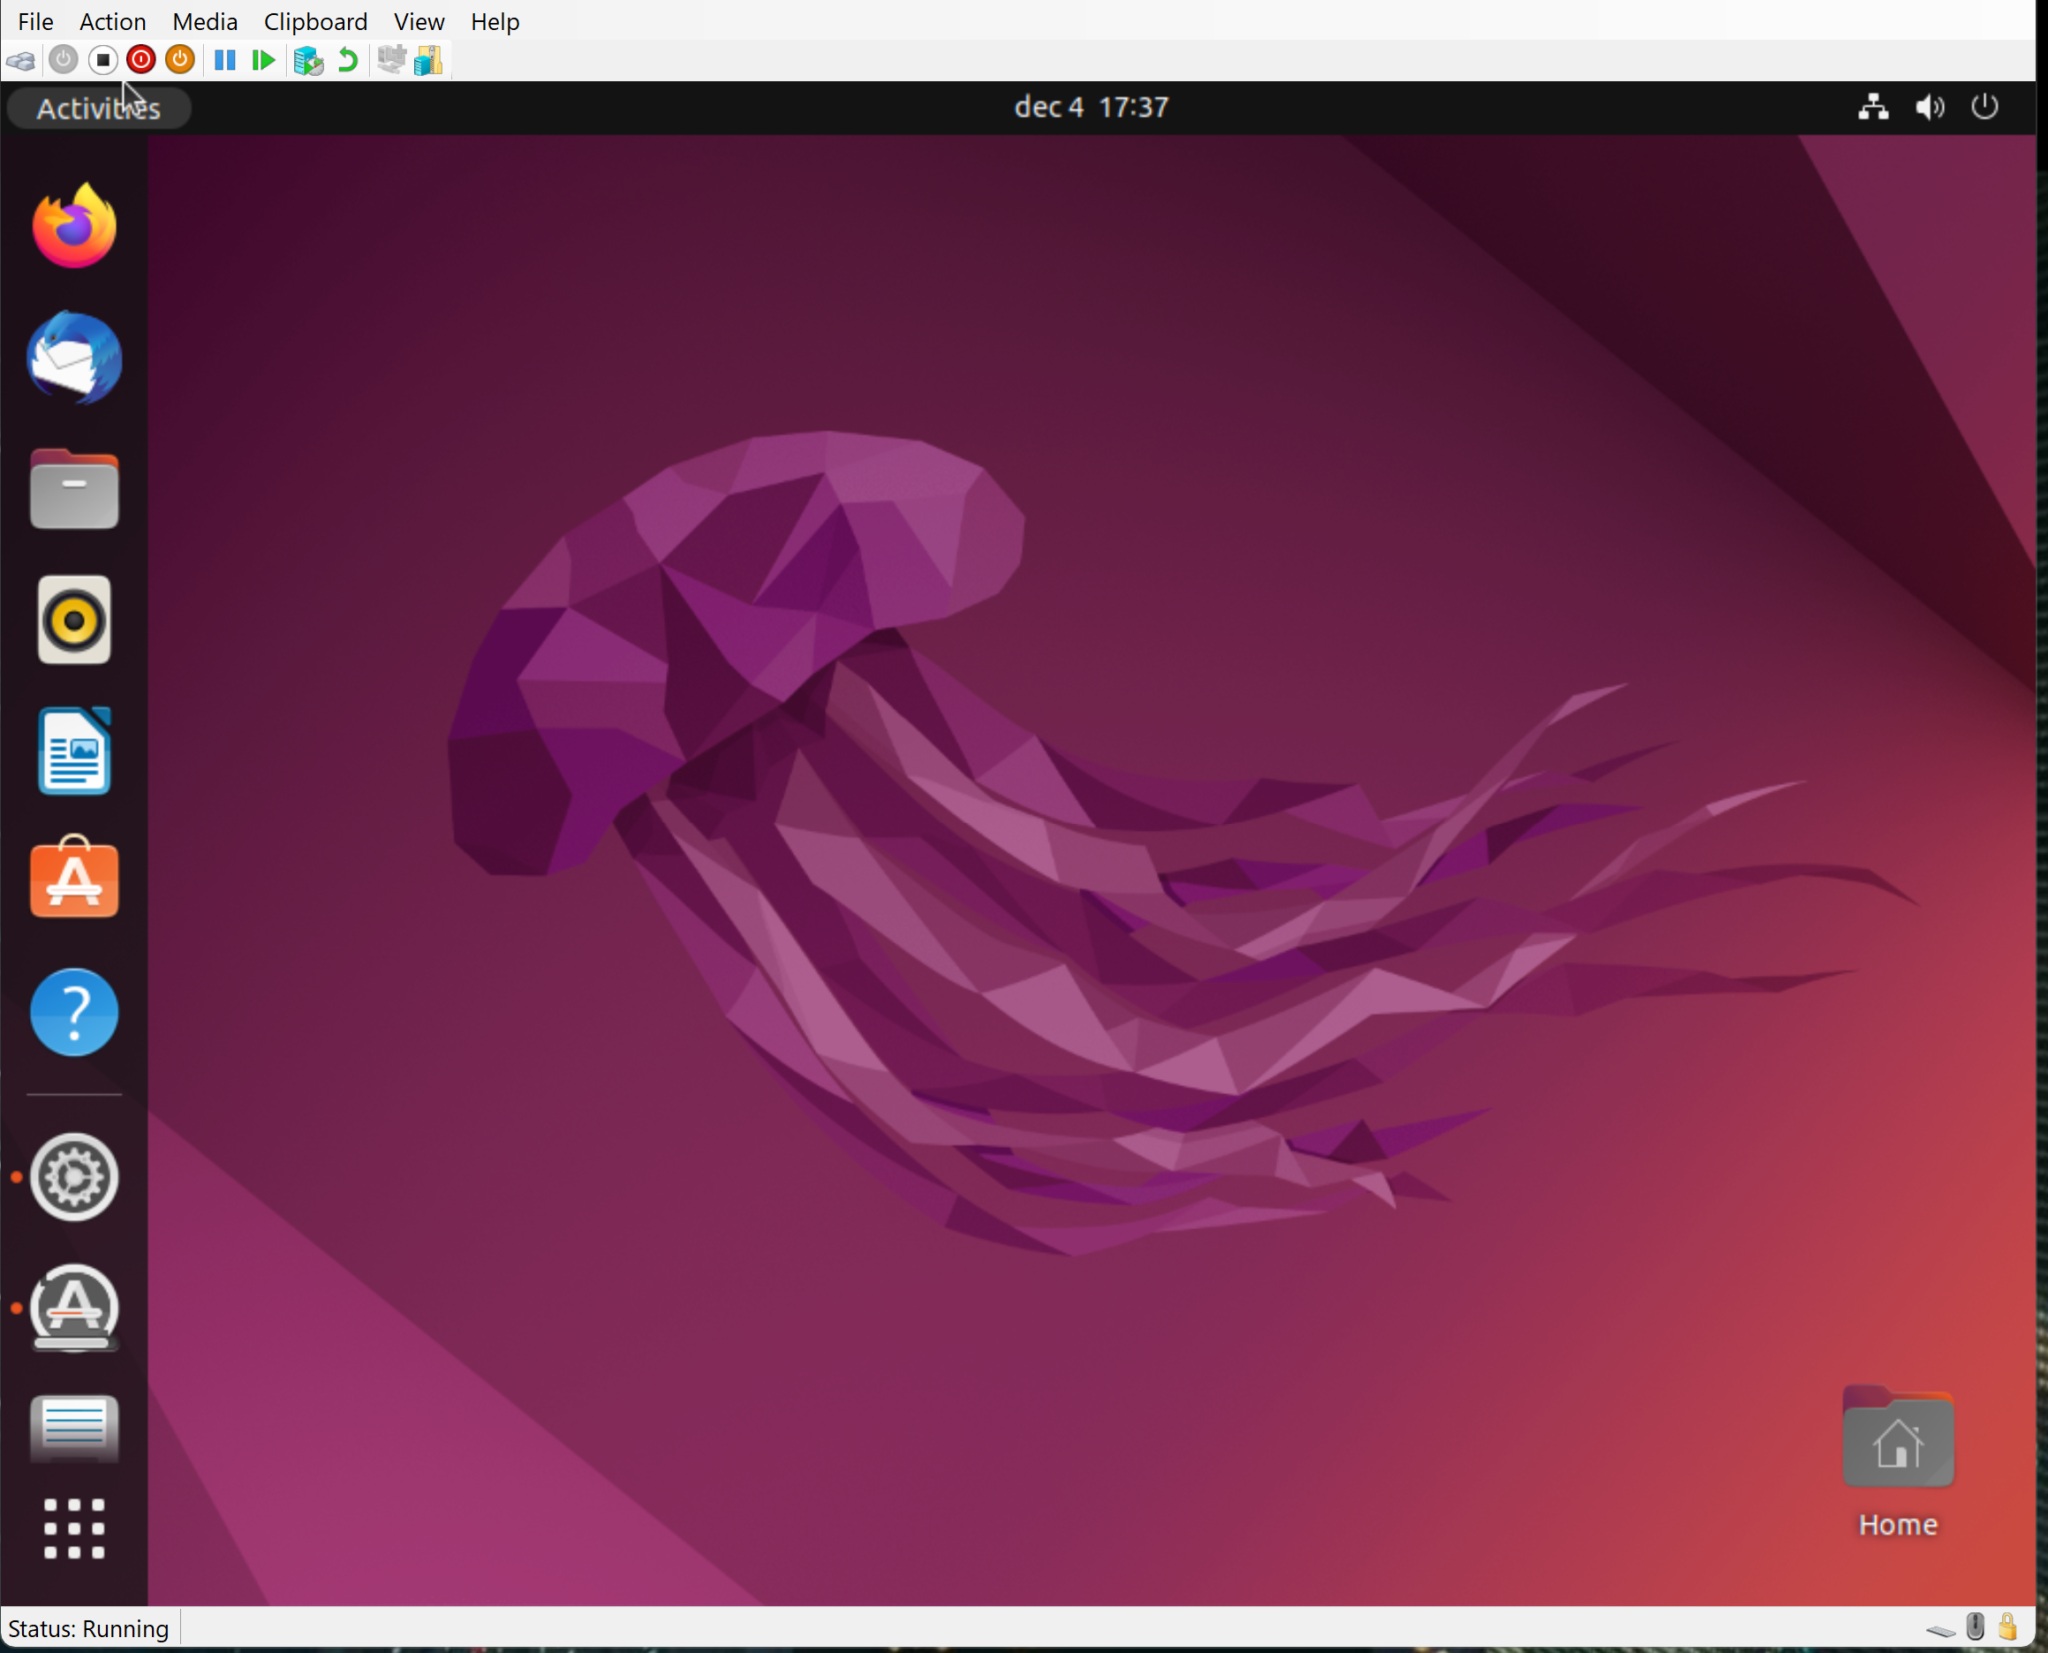Pause the virtual machine
2048x1653 pixels.
point(224,60)
